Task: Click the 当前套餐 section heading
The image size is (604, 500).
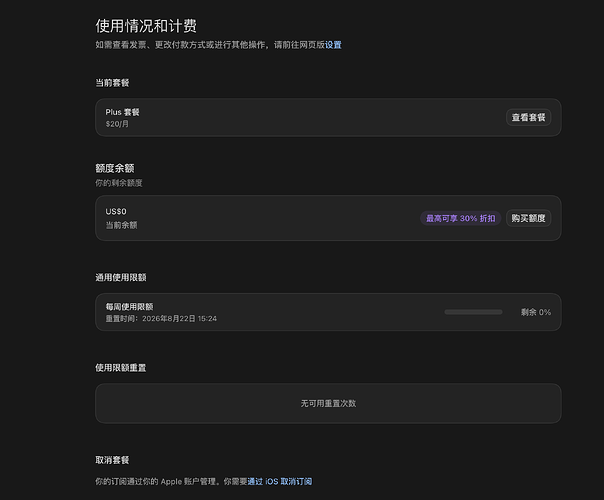Action: pos(112,83)
